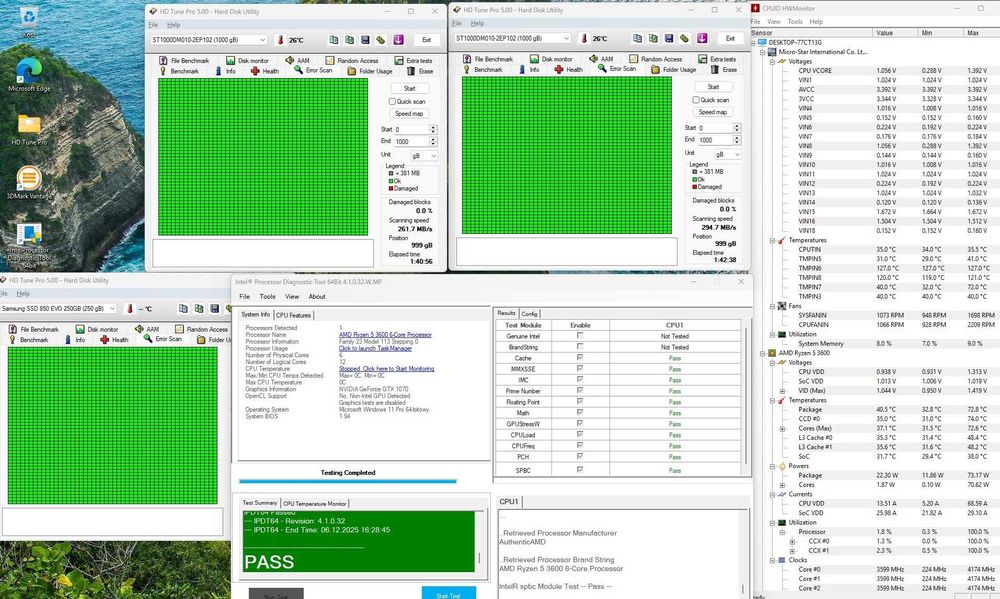The height and width of the screenshot is (599, 1000).
Task: Toggle Genuine Intel test enable checkbox
Action: point(580,336)
